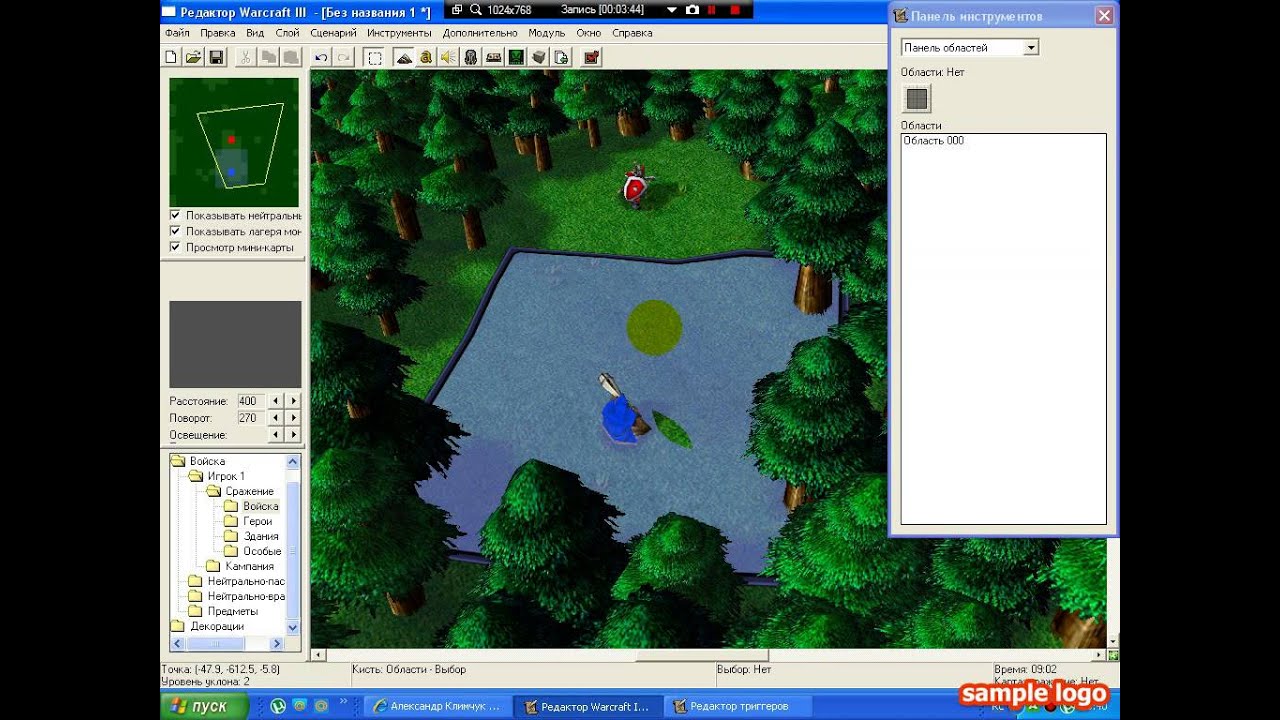Select the Особые folder in the tree
1280x720 pixels.
[262, 552]
